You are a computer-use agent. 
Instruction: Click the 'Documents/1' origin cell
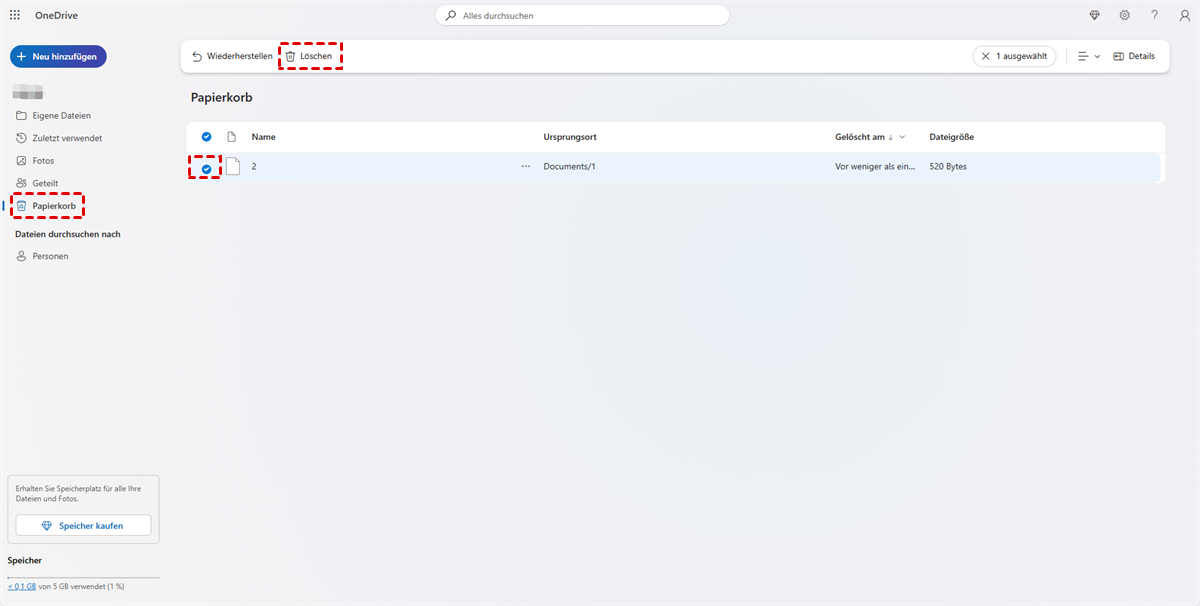click(x=569, y=167)
